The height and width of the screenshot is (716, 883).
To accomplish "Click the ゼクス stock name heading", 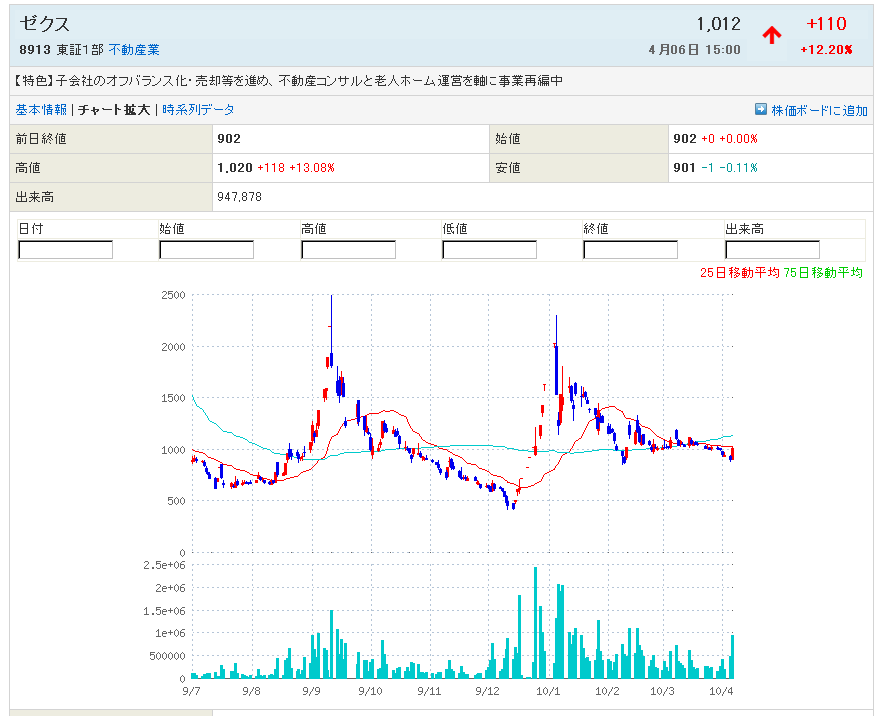I will point(45,25).
